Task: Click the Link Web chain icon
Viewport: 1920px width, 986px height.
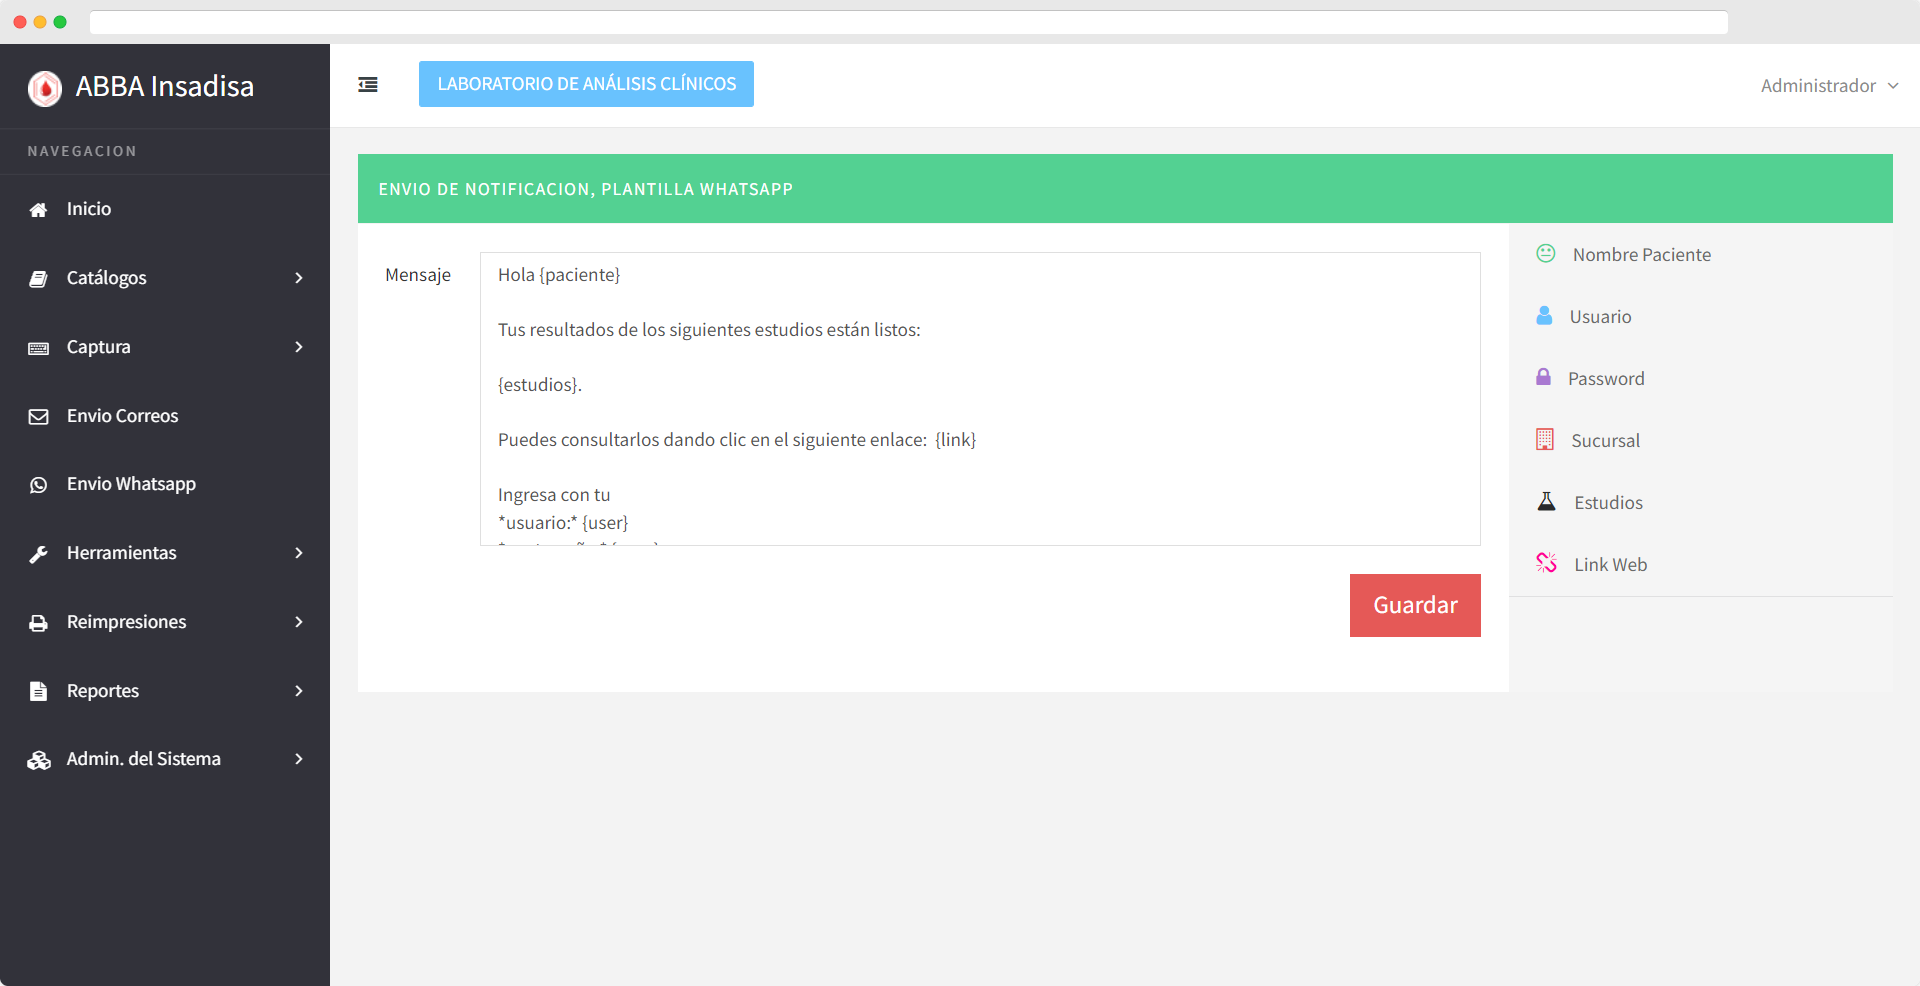Action: (x=1546, y=563)
